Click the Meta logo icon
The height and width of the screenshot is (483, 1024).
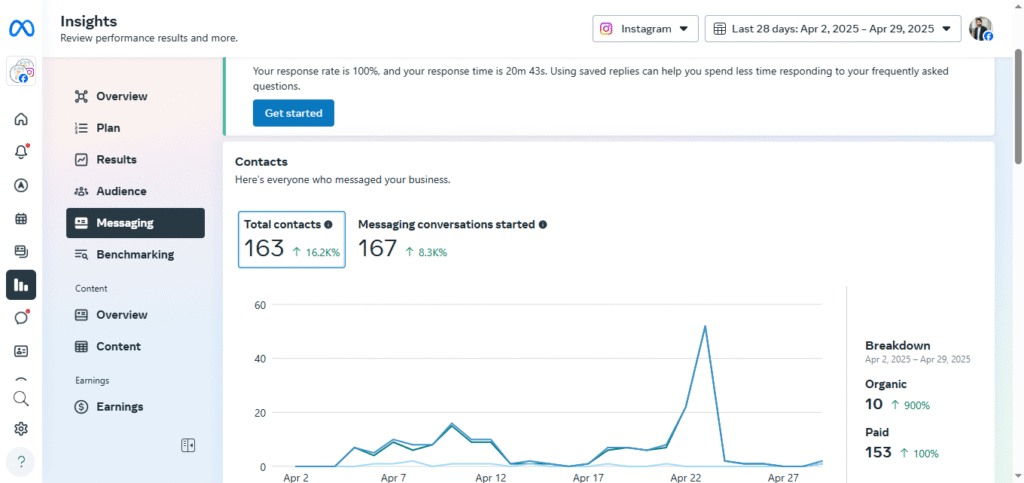[21, 29]
